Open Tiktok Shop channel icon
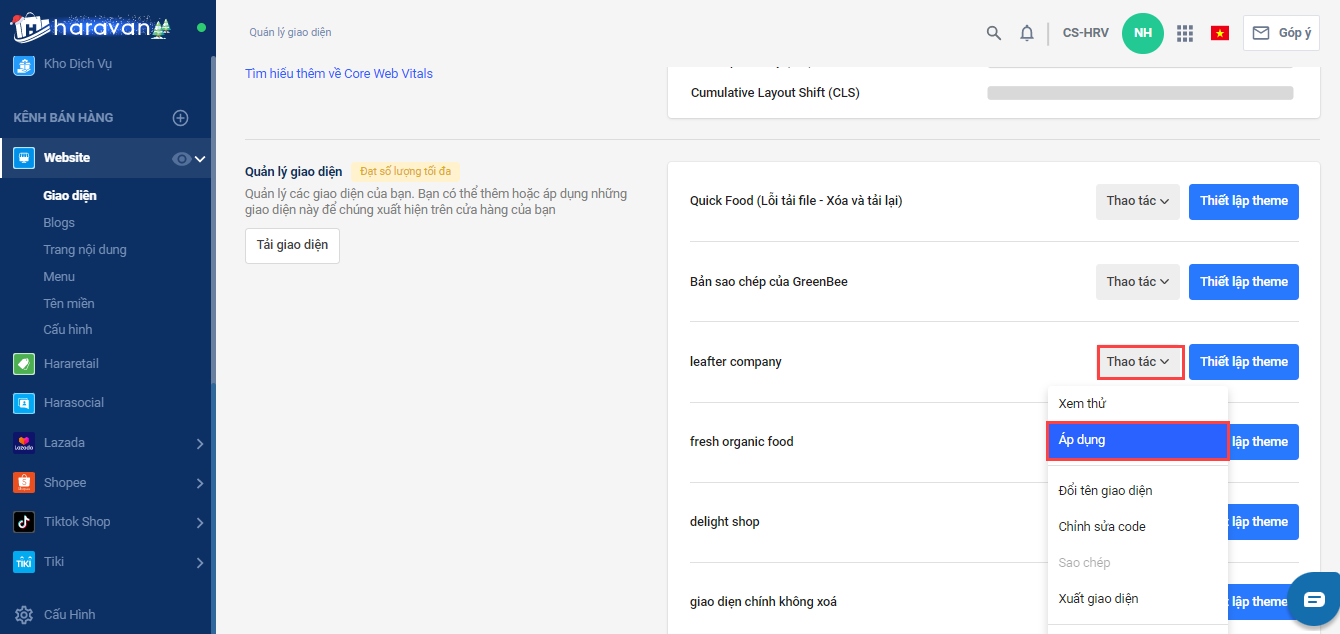Screen dimensions: 1340x634 pyautogui.click(x=24, y=522)
